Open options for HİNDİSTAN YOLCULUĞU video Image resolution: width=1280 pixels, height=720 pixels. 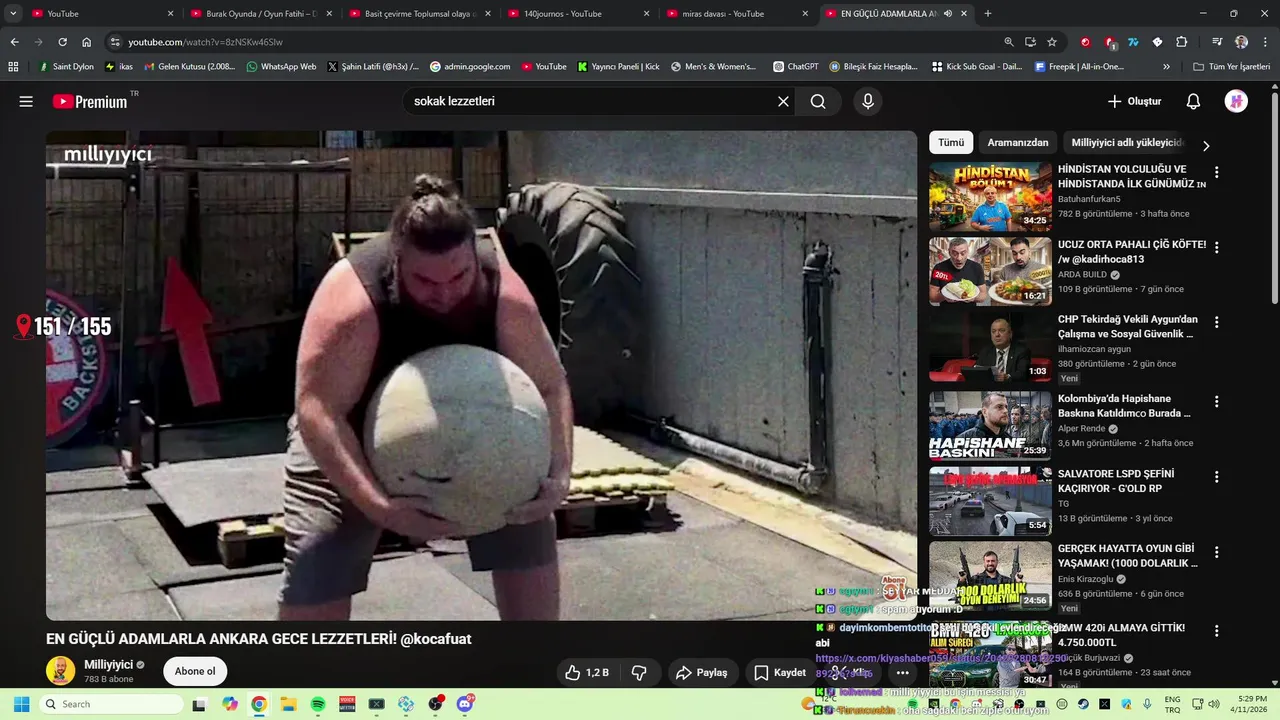click(x=1216, y=172)
